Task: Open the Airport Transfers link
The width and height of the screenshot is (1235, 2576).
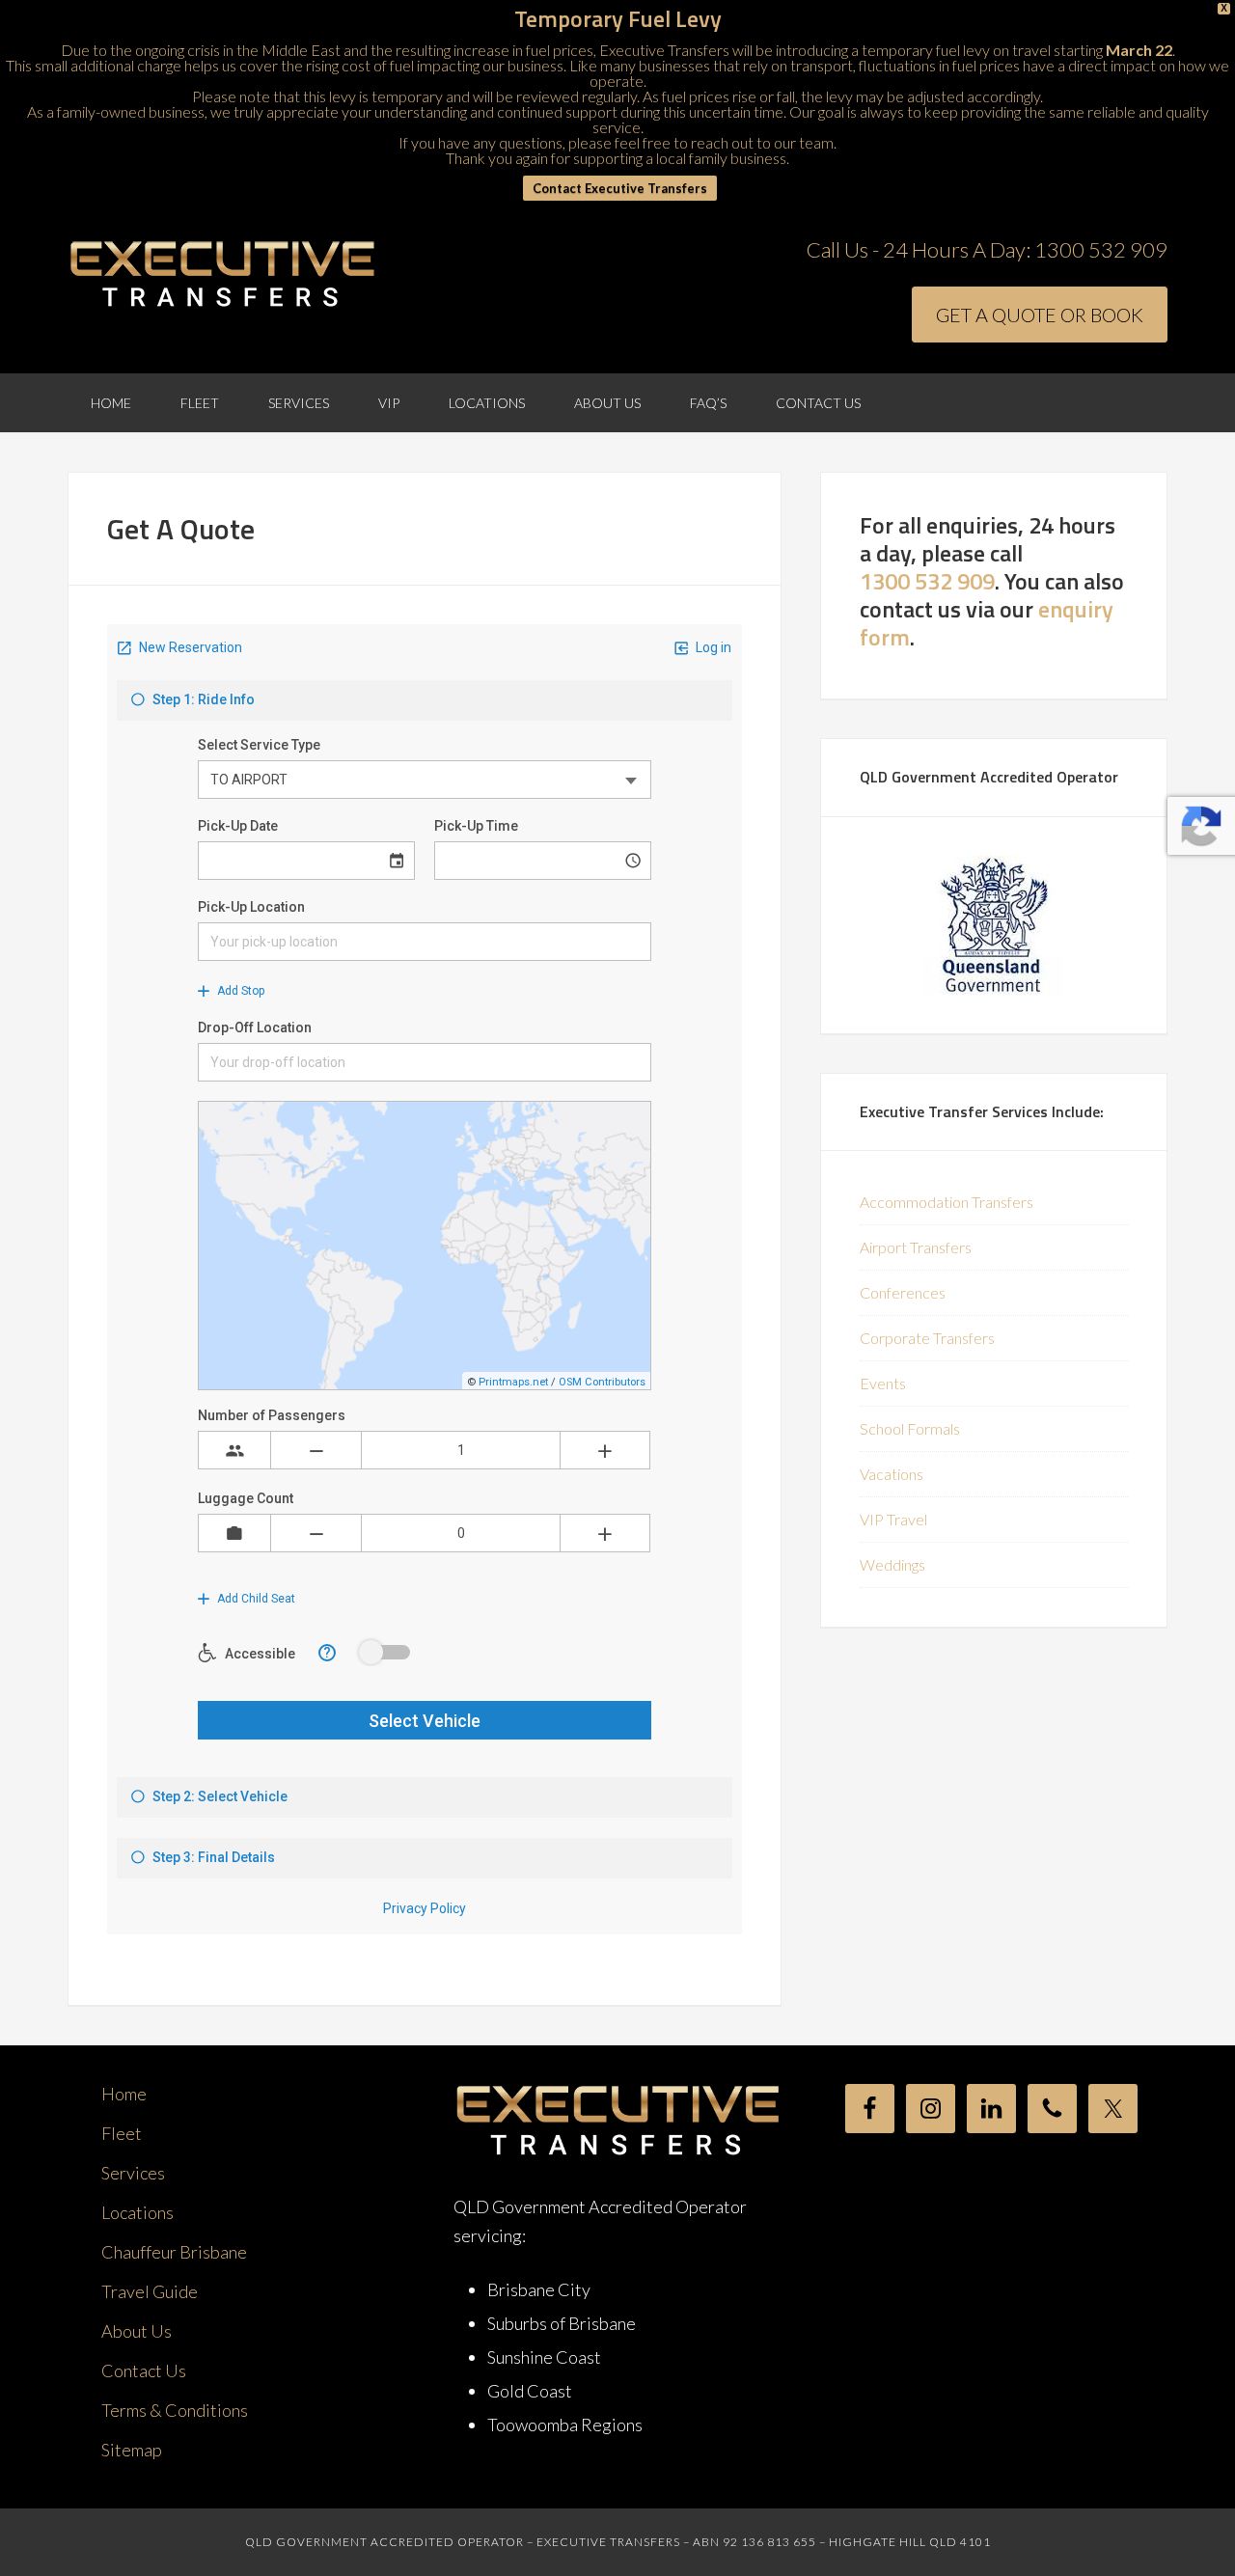Action: tap(915, 1248)
